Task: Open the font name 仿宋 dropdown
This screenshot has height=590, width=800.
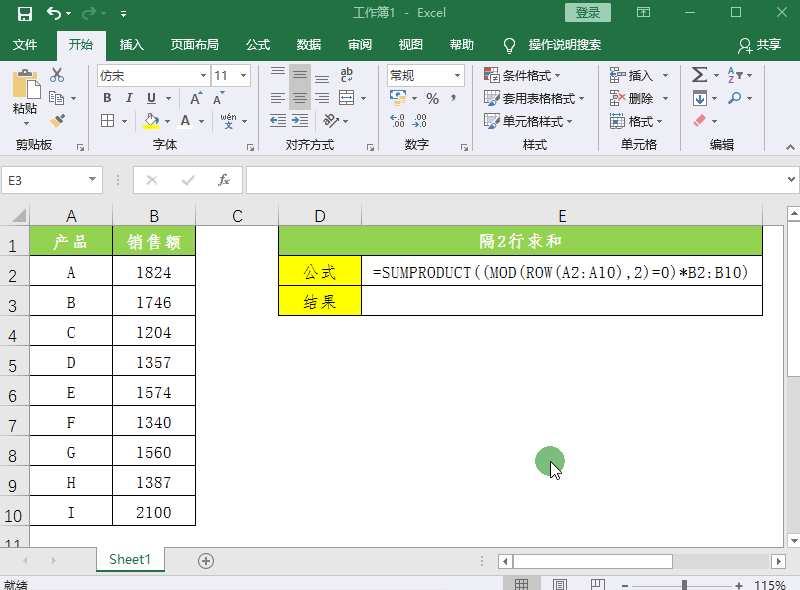Action: point(203,75)
